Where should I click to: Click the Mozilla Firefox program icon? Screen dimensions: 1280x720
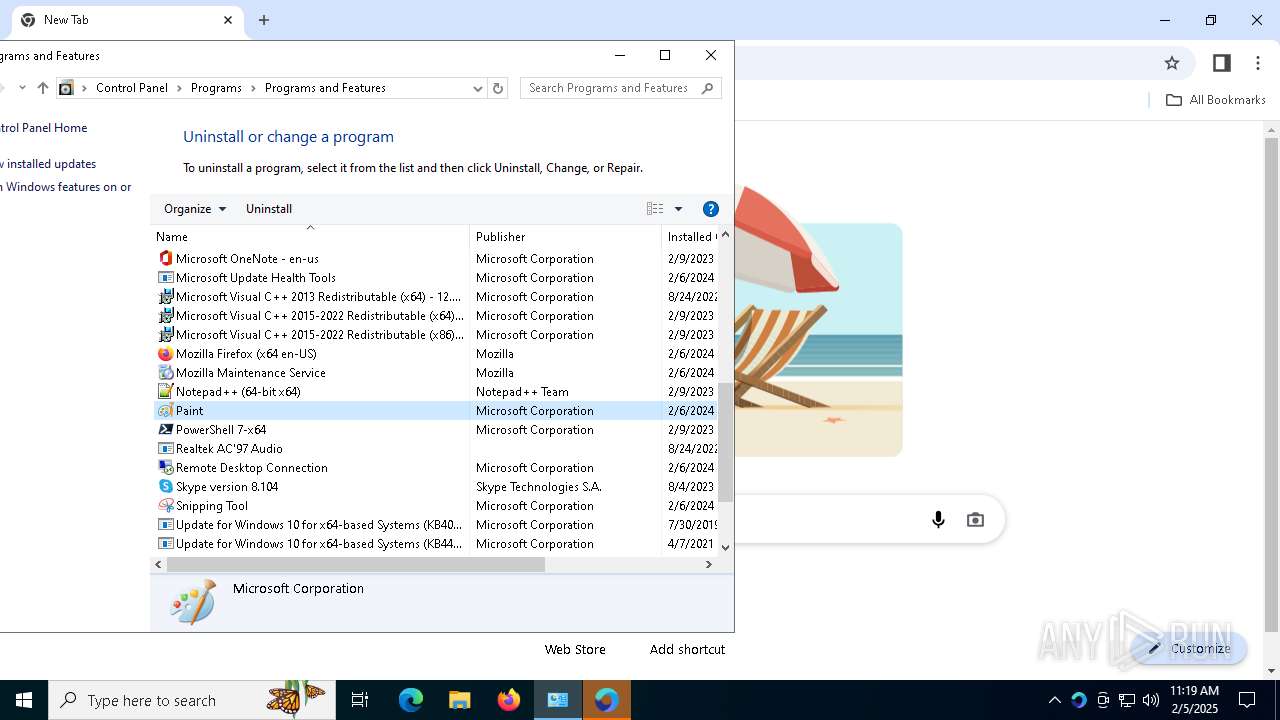166,353
